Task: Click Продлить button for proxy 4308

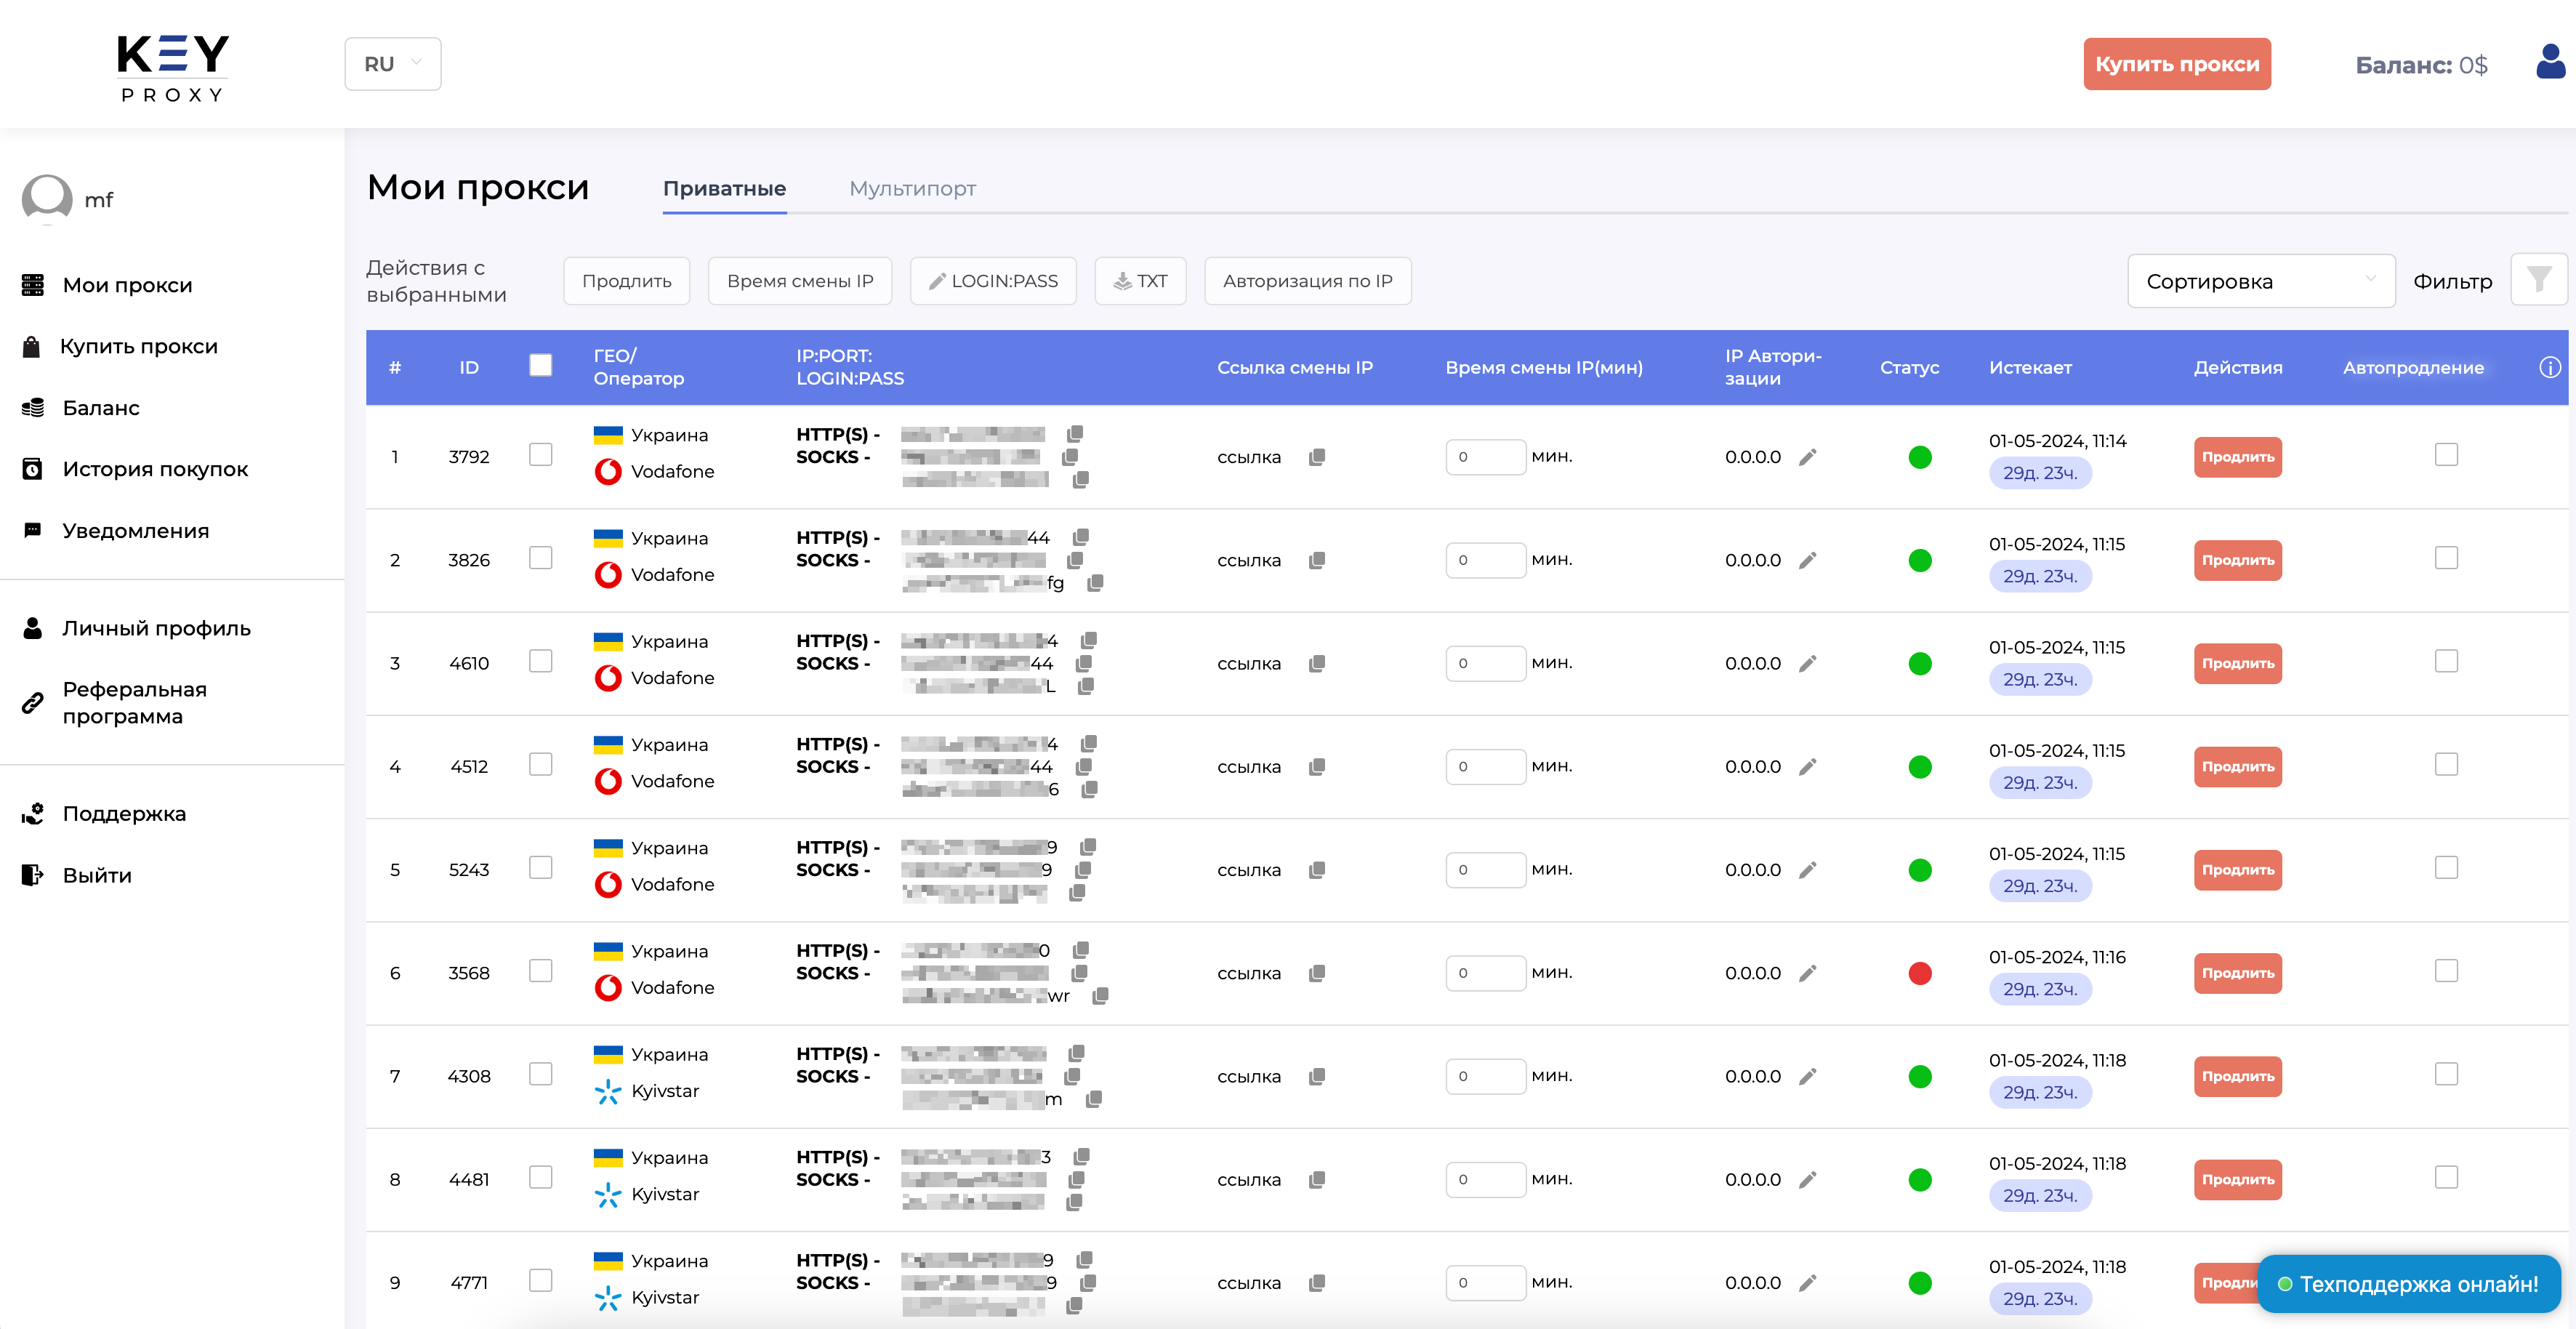Action: point(2237,1076)
